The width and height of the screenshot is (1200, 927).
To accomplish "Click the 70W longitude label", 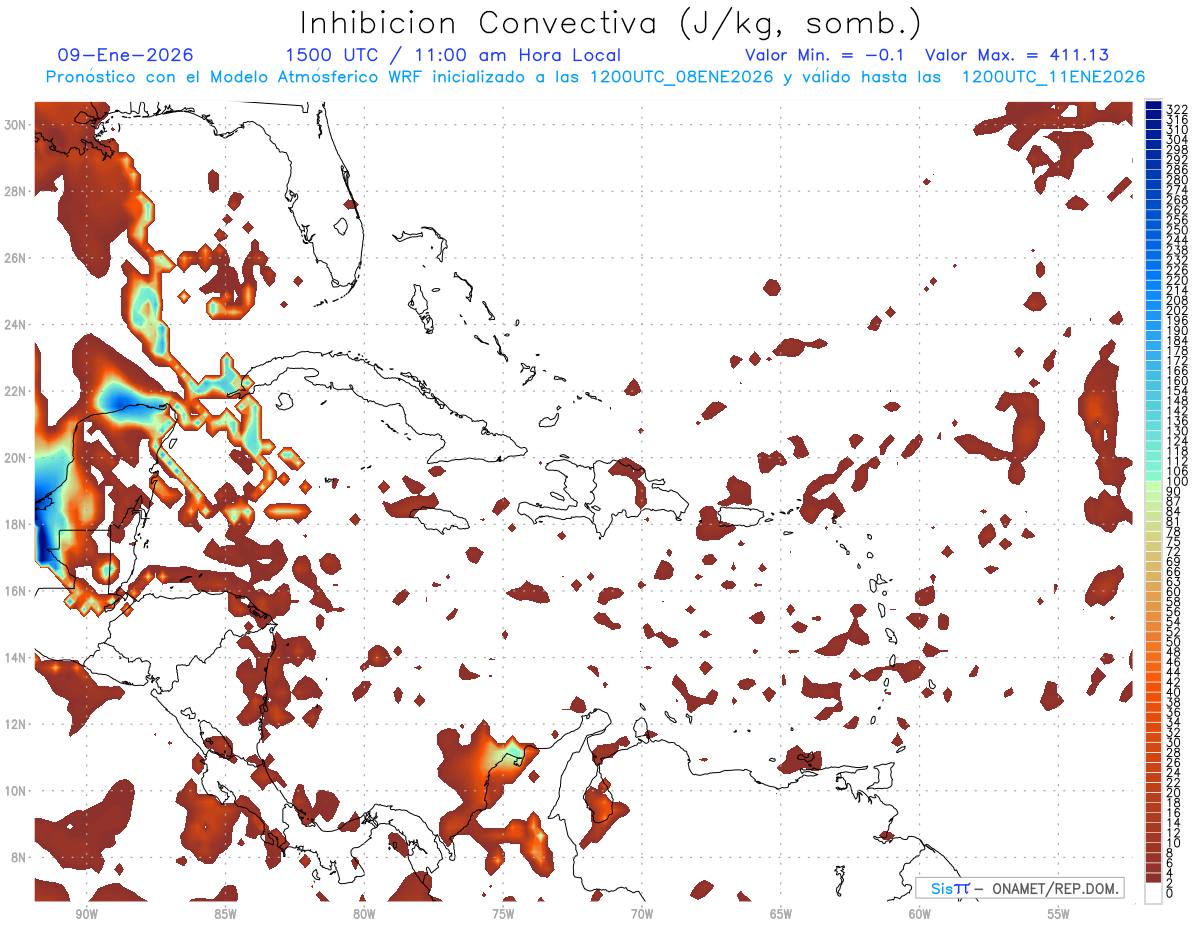I will tap(642, 915).
